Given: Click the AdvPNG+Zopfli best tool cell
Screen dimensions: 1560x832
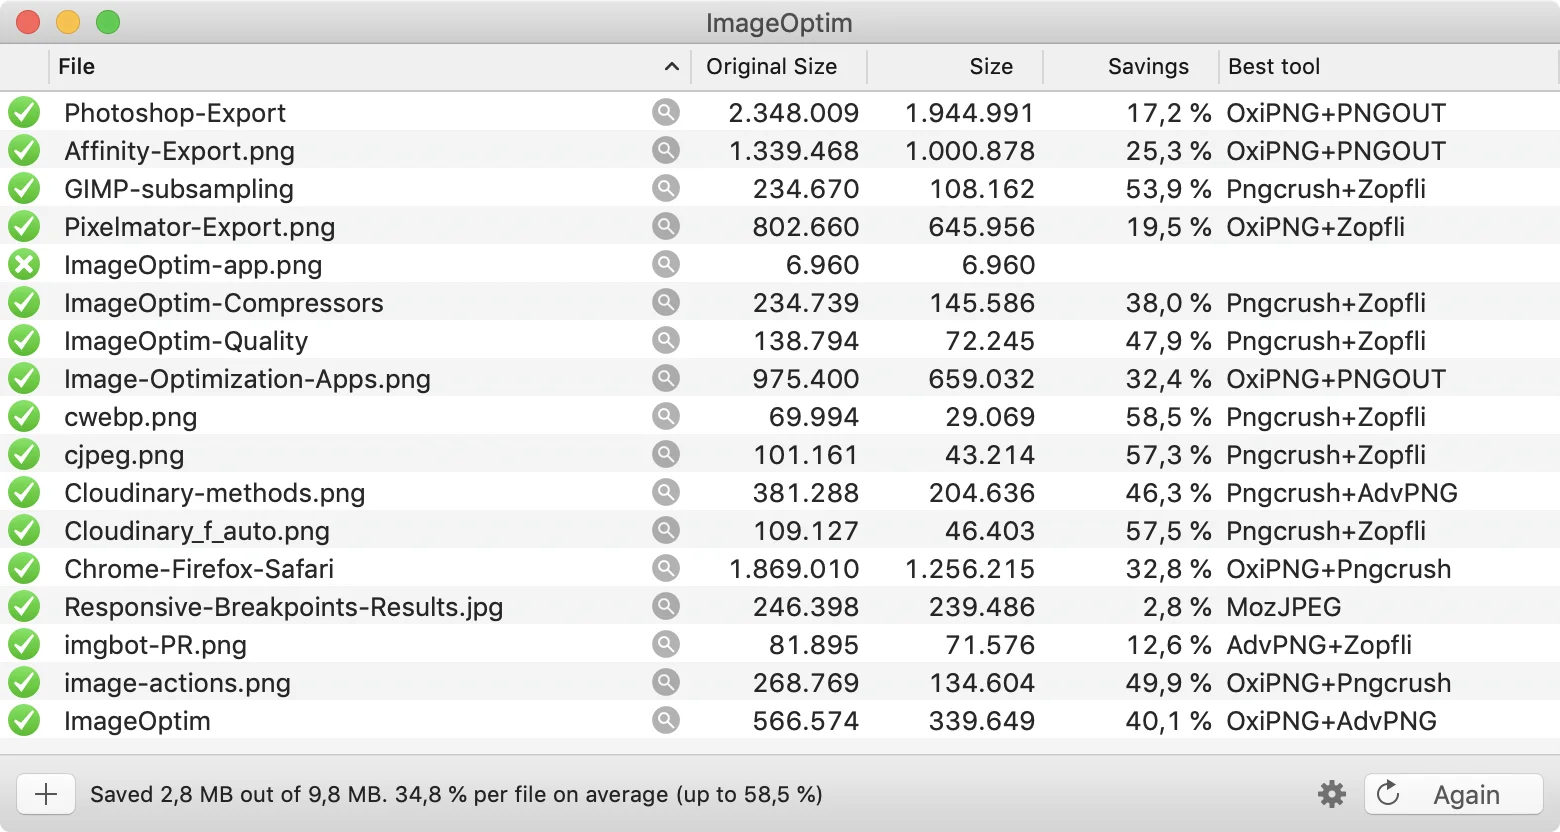Looking at the screenshot, I should [x=1319, y=645].
